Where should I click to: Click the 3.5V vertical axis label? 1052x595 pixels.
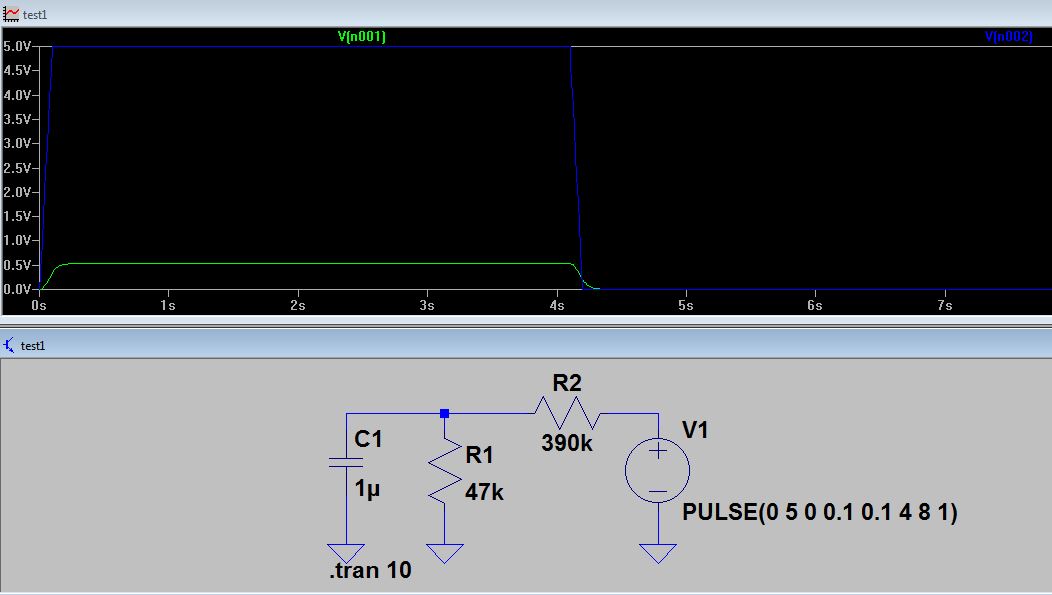pyautogui.click(x=17, y=119)
